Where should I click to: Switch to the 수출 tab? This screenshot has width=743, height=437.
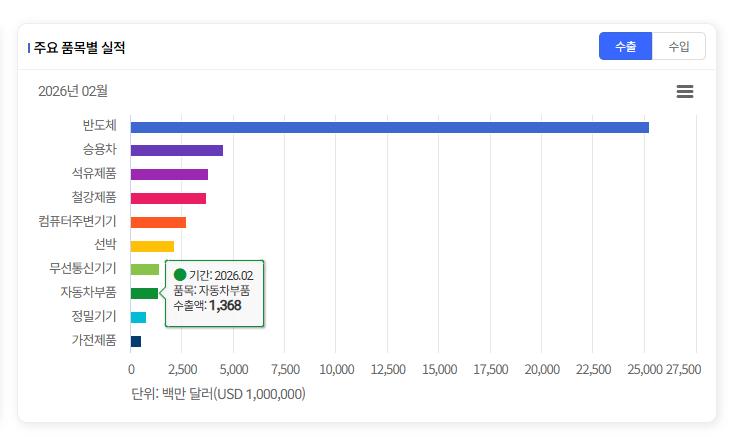tap(625, 47)
